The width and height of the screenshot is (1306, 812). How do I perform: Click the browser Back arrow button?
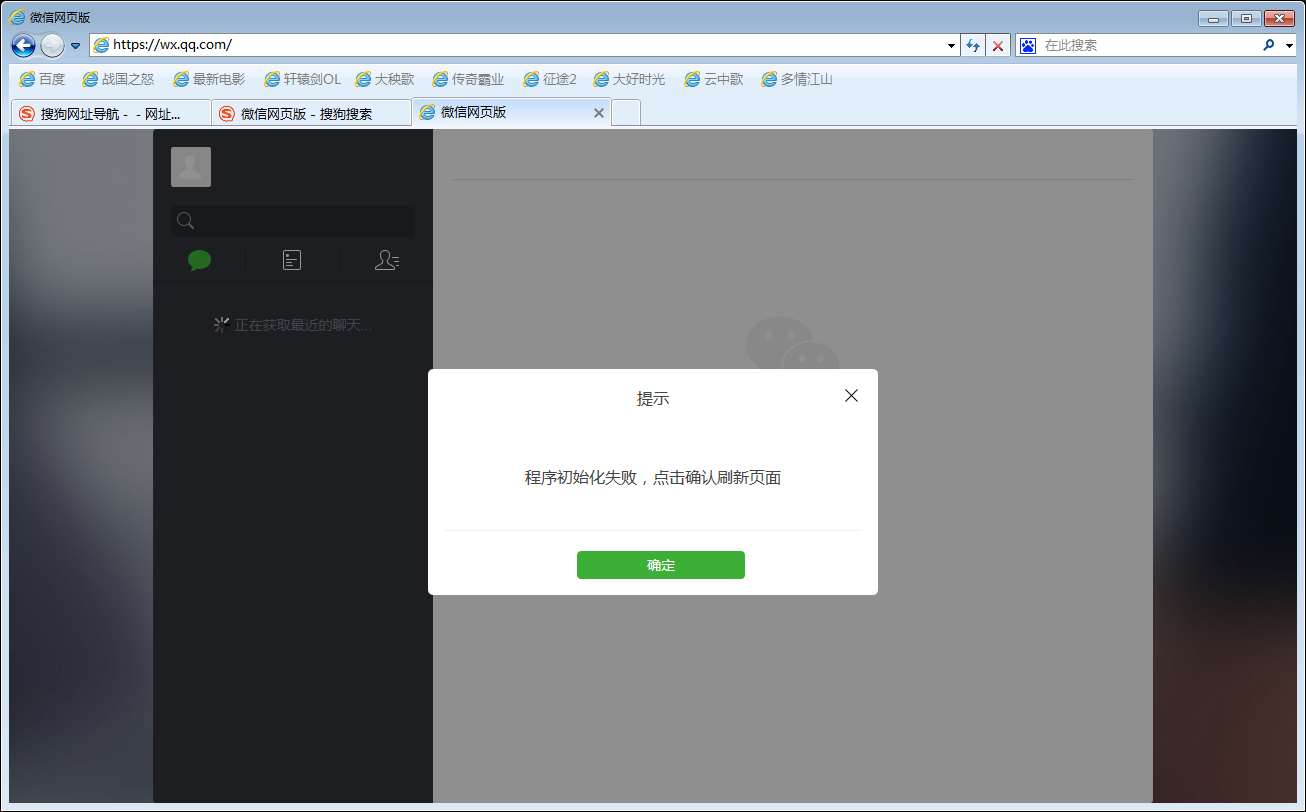23,45
